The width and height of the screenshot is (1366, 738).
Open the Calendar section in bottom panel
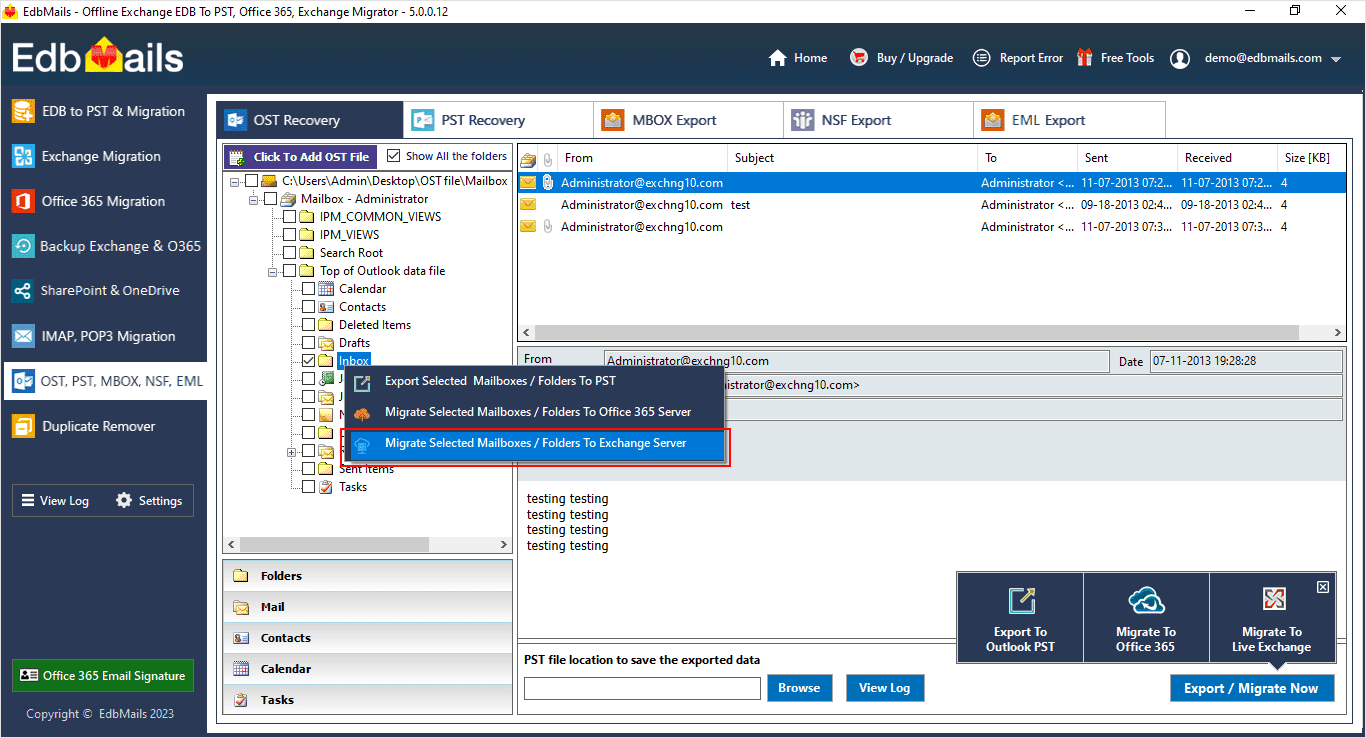pyautogui.click(x=367, y=669)
